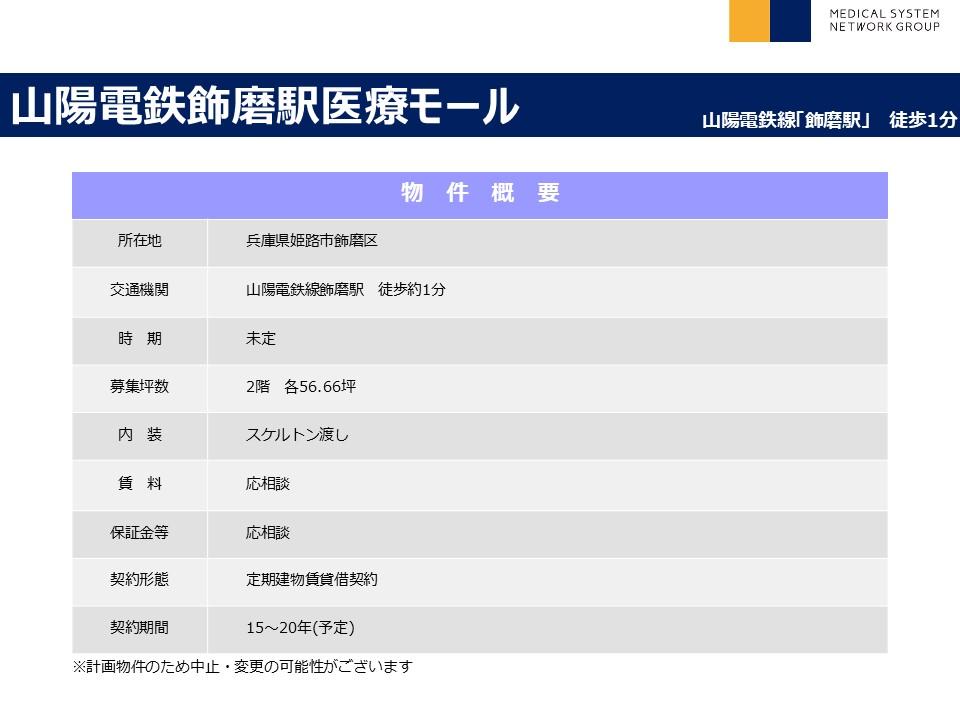Click the 所在地 label cell

140,242
